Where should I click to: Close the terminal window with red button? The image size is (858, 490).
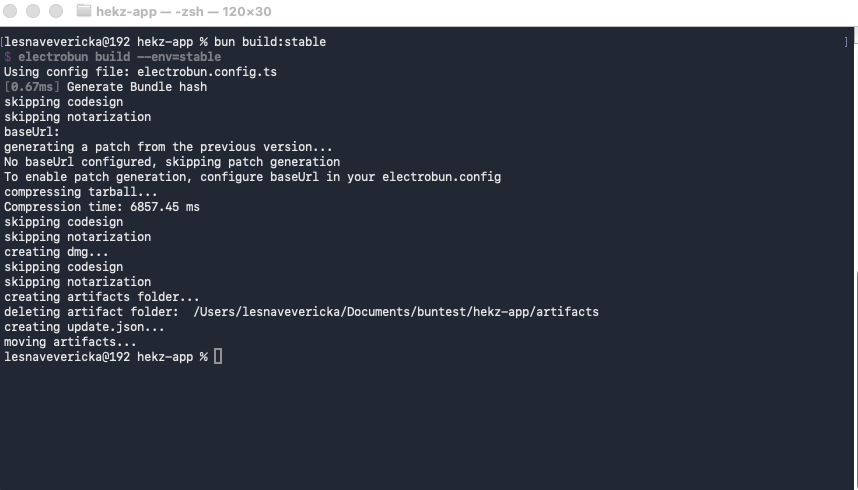[x=10, y=11]
